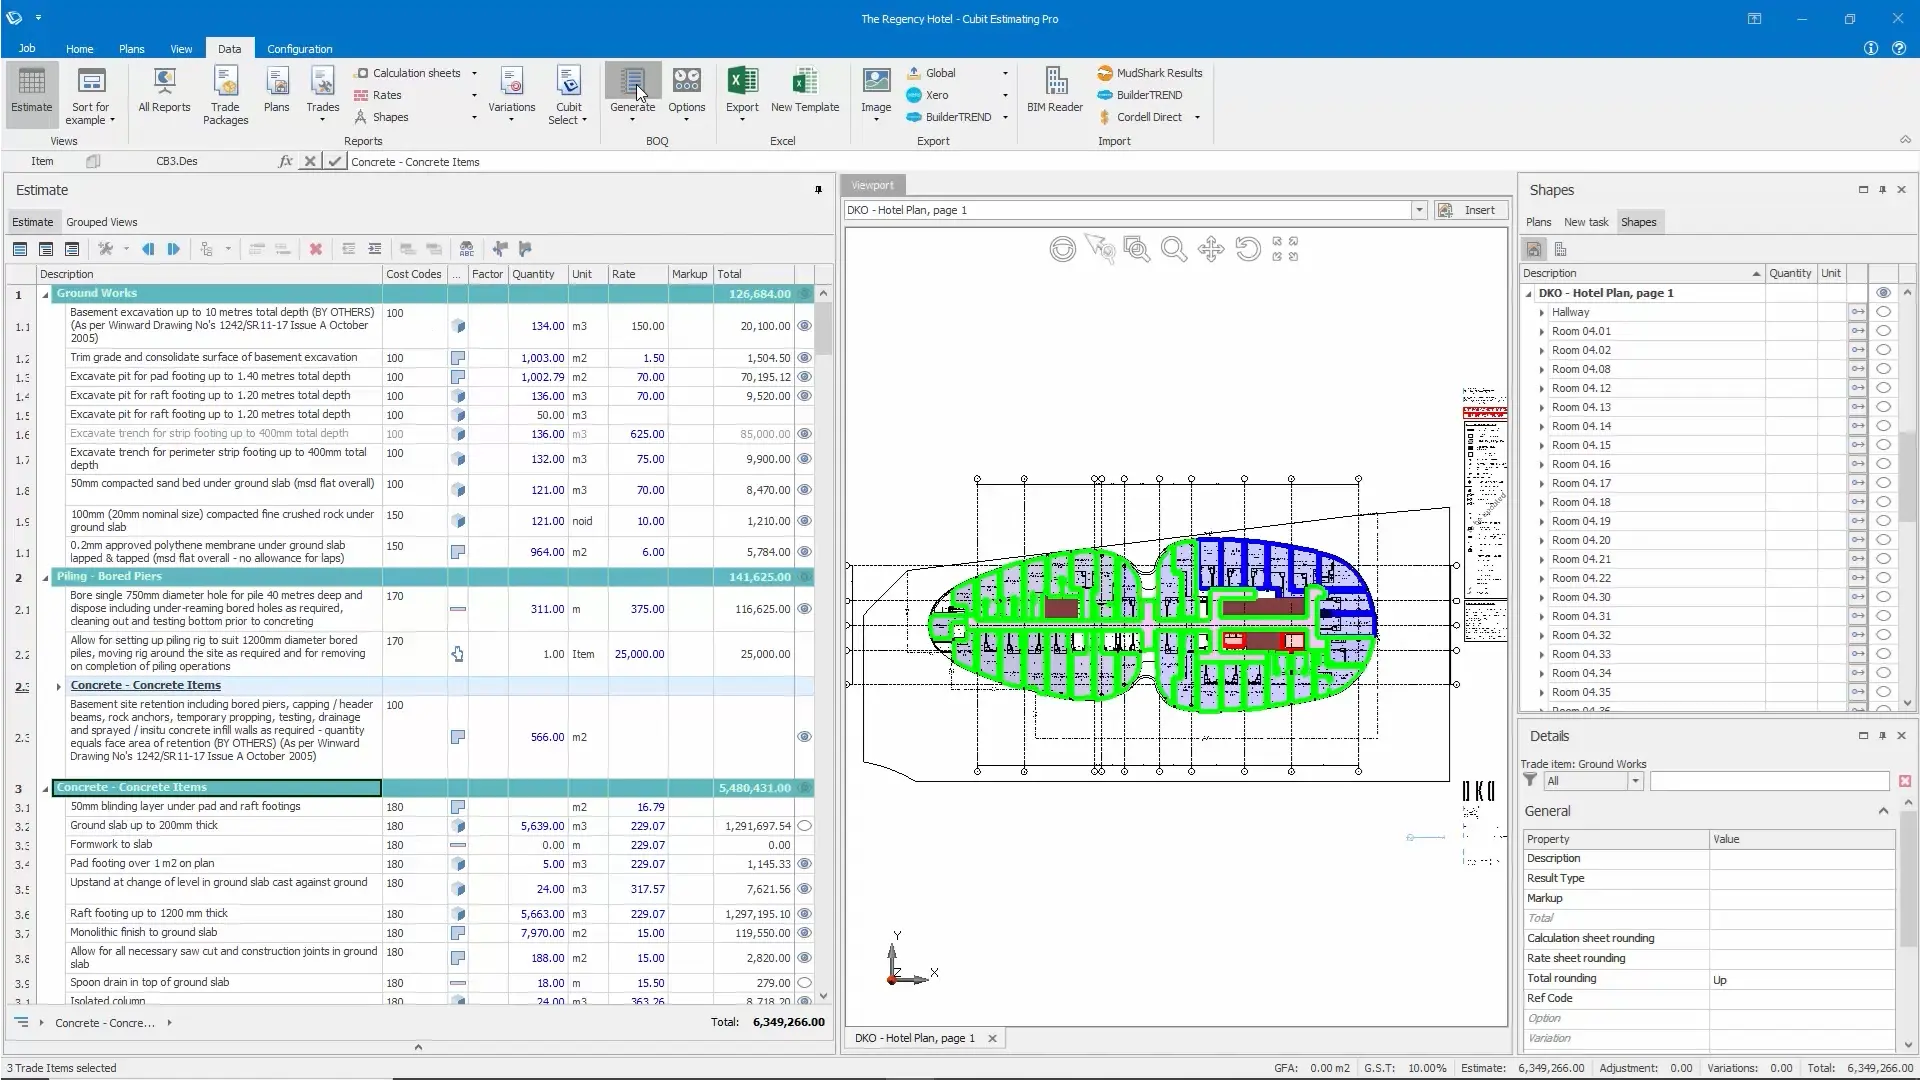Viewport: 1920px width, 1080px height.
Task: Click the Details trade item filter input field
Action: tap(1768, 781)
